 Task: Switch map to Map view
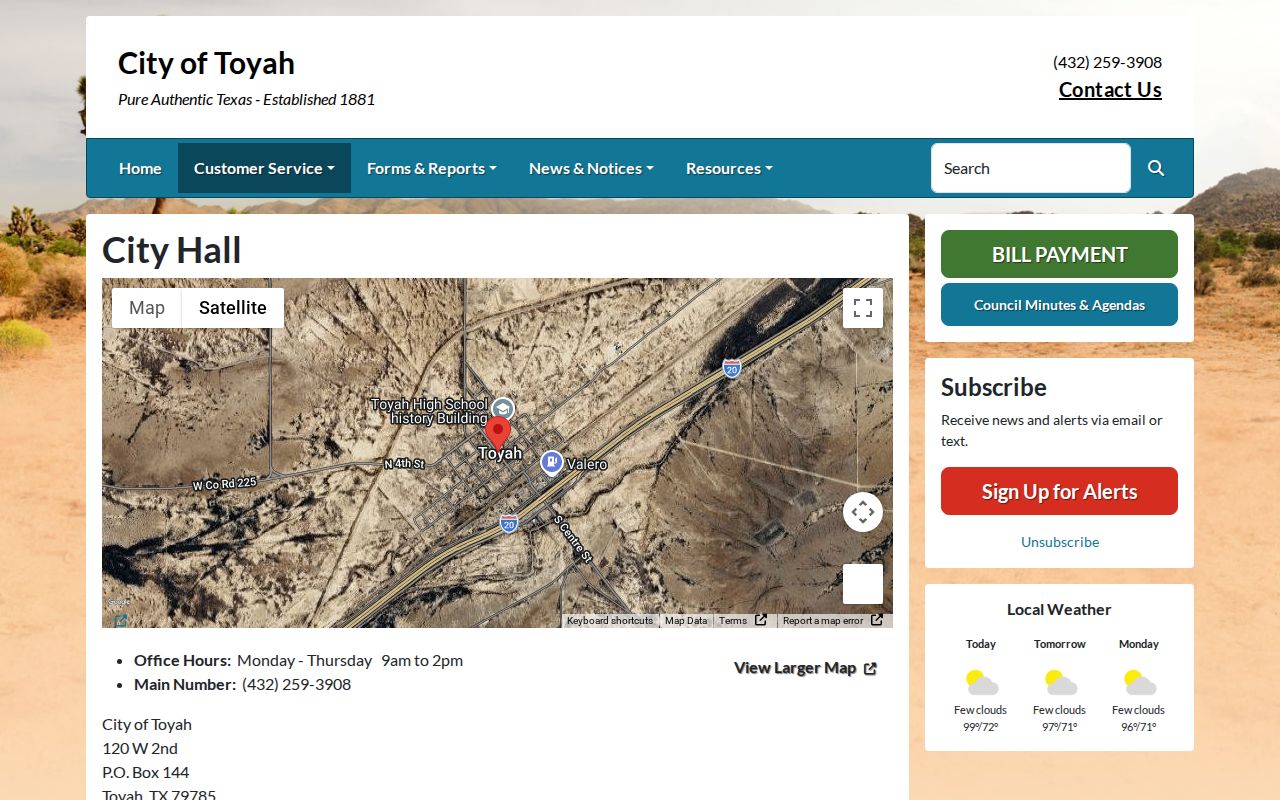[147, 308]
